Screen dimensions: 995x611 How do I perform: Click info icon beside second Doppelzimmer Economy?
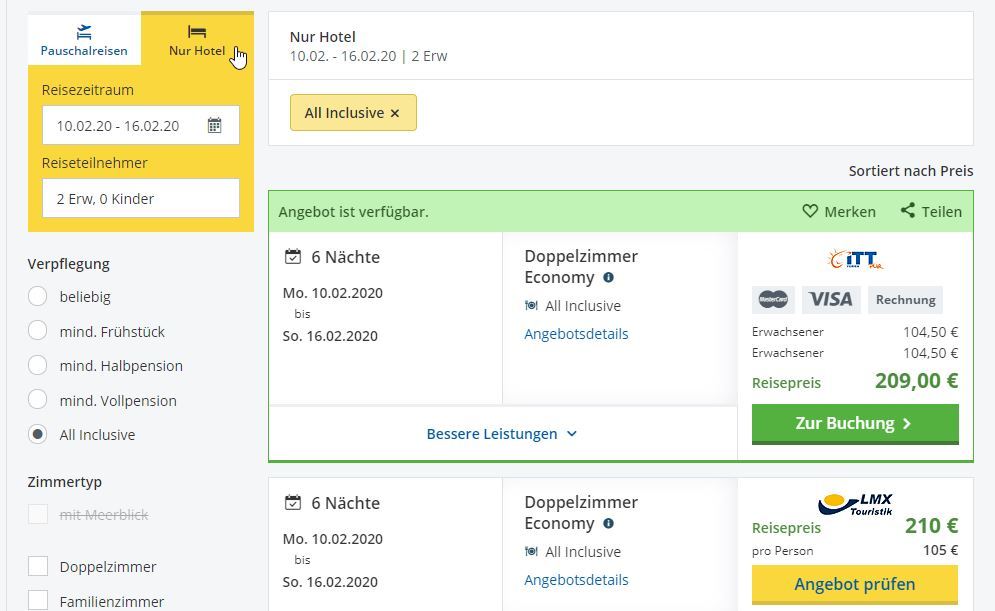608,524
